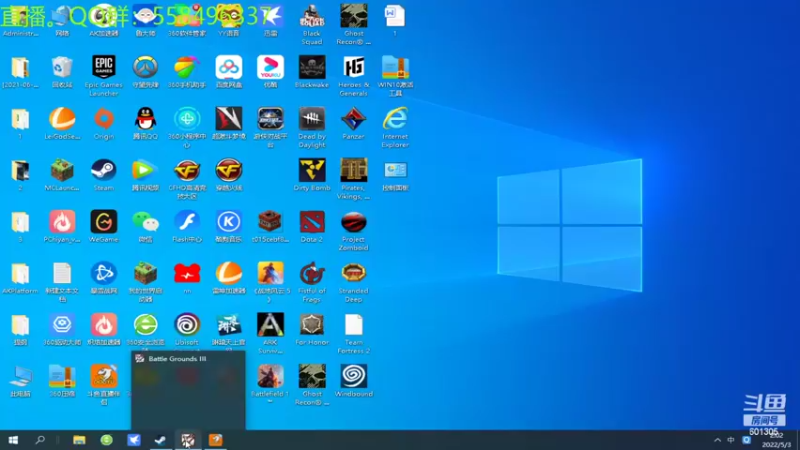Launch Blackwake from the desktop

pos(312,67)
